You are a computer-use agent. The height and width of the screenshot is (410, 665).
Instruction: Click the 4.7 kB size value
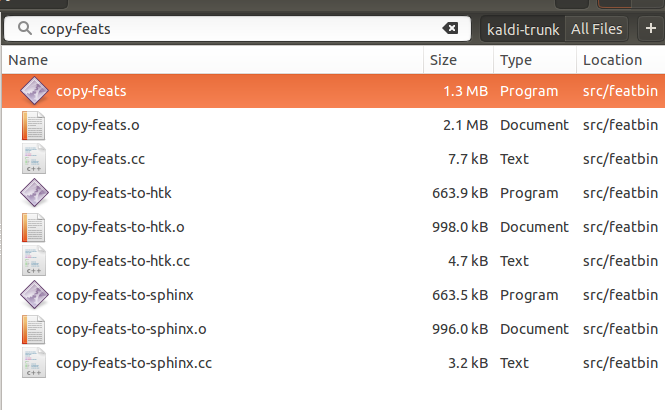468,261
